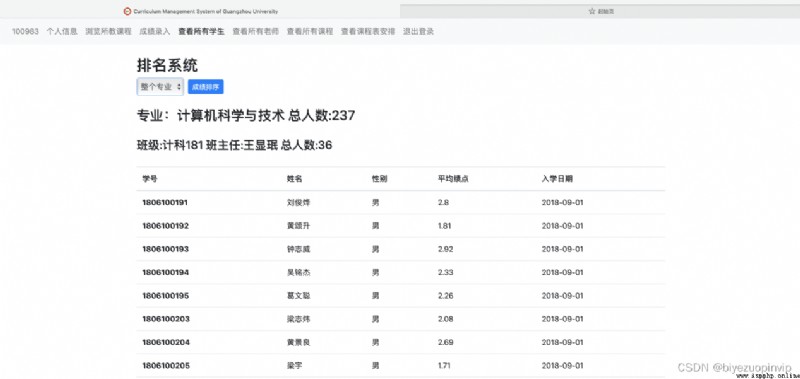Click the 姓名 column header
Image resolution: width=800 pixels, height=379 pixels.
point(295,179)
